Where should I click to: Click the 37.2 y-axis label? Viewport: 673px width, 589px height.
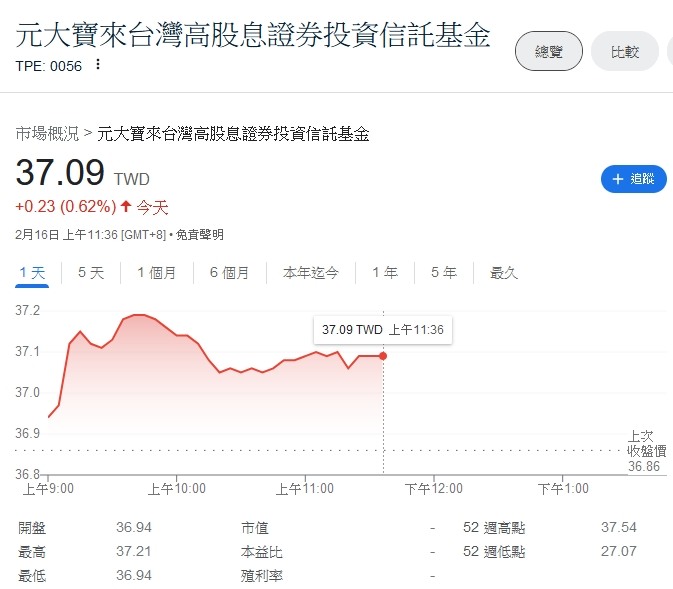coord(27,310)
